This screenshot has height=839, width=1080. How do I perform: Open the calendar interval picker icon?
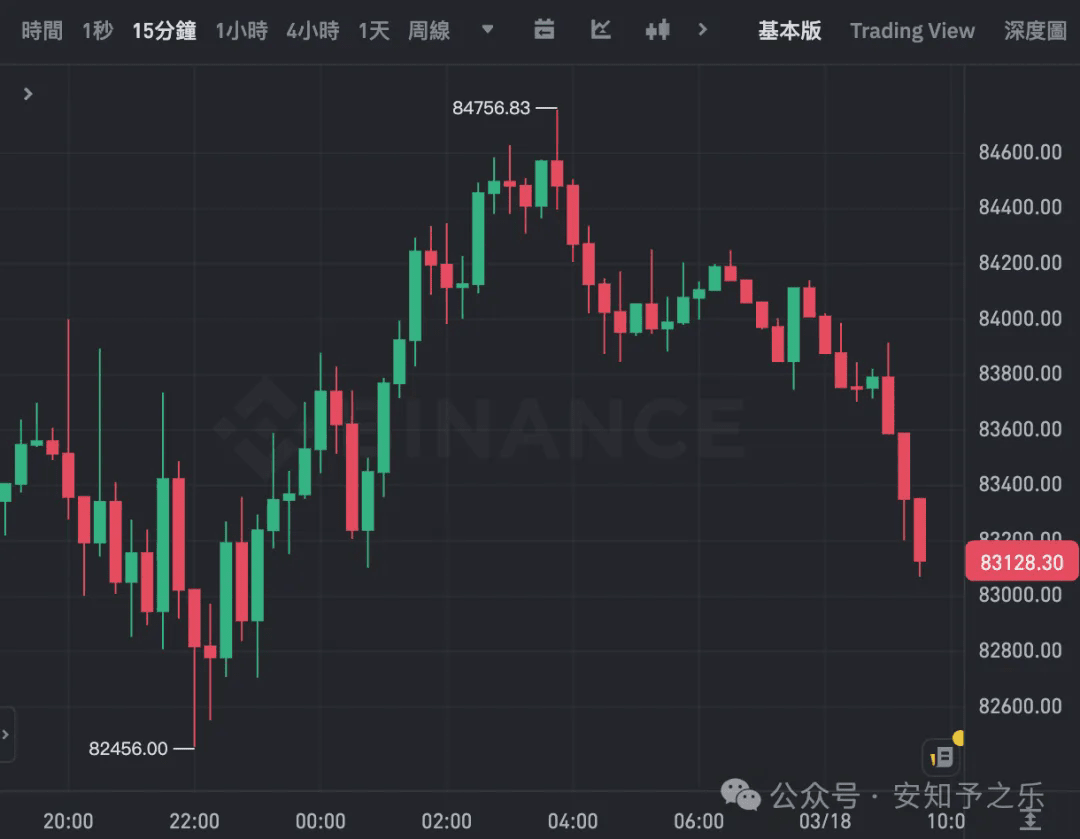point(544,30)
